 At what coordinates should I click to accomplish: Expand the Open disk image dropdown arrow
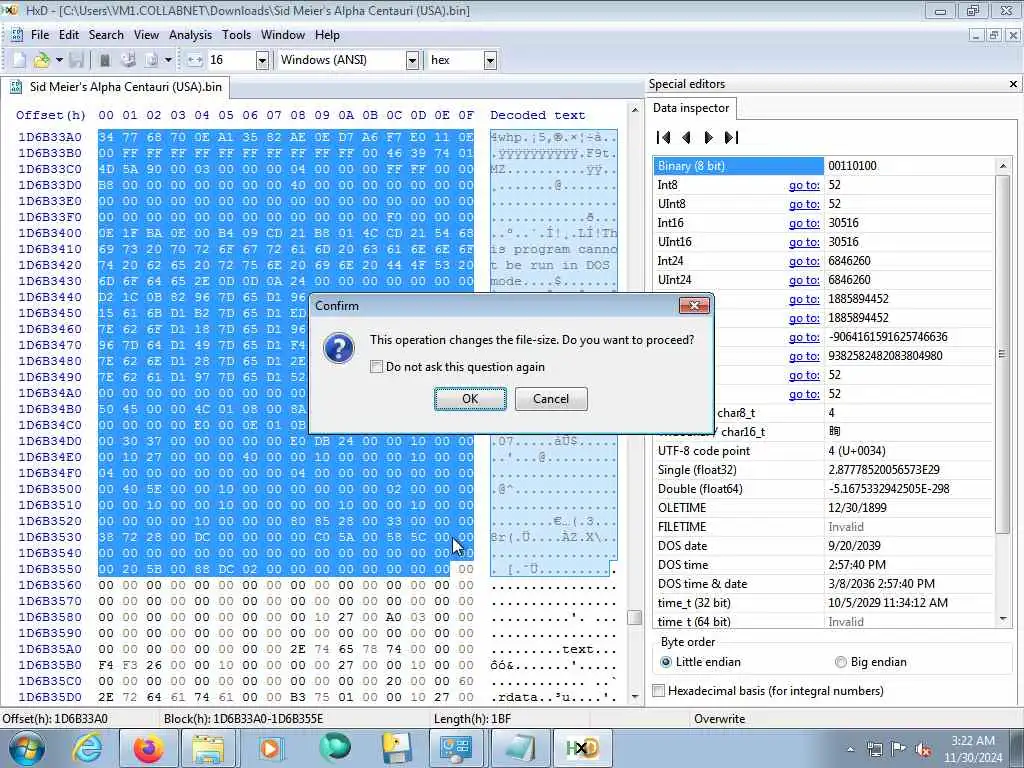[168, 60]
